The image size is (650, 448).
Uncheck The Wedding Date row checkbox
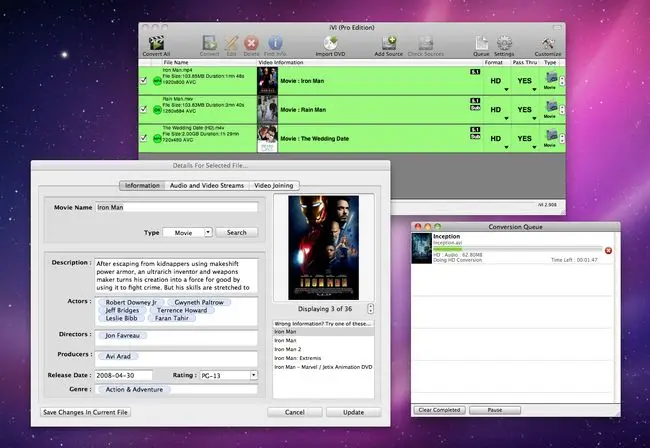point(143,138)
